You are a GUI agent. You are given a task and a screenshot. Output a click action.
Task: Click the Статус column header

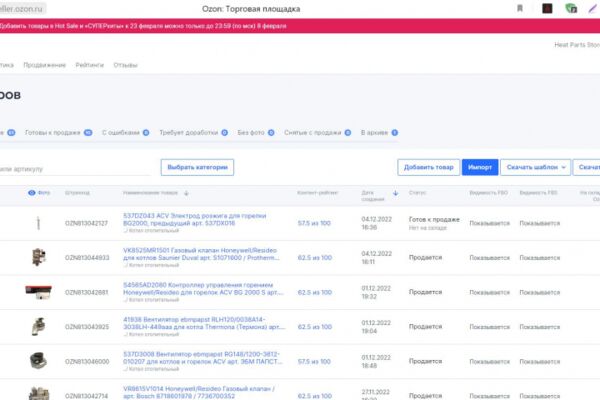[417, 193]
